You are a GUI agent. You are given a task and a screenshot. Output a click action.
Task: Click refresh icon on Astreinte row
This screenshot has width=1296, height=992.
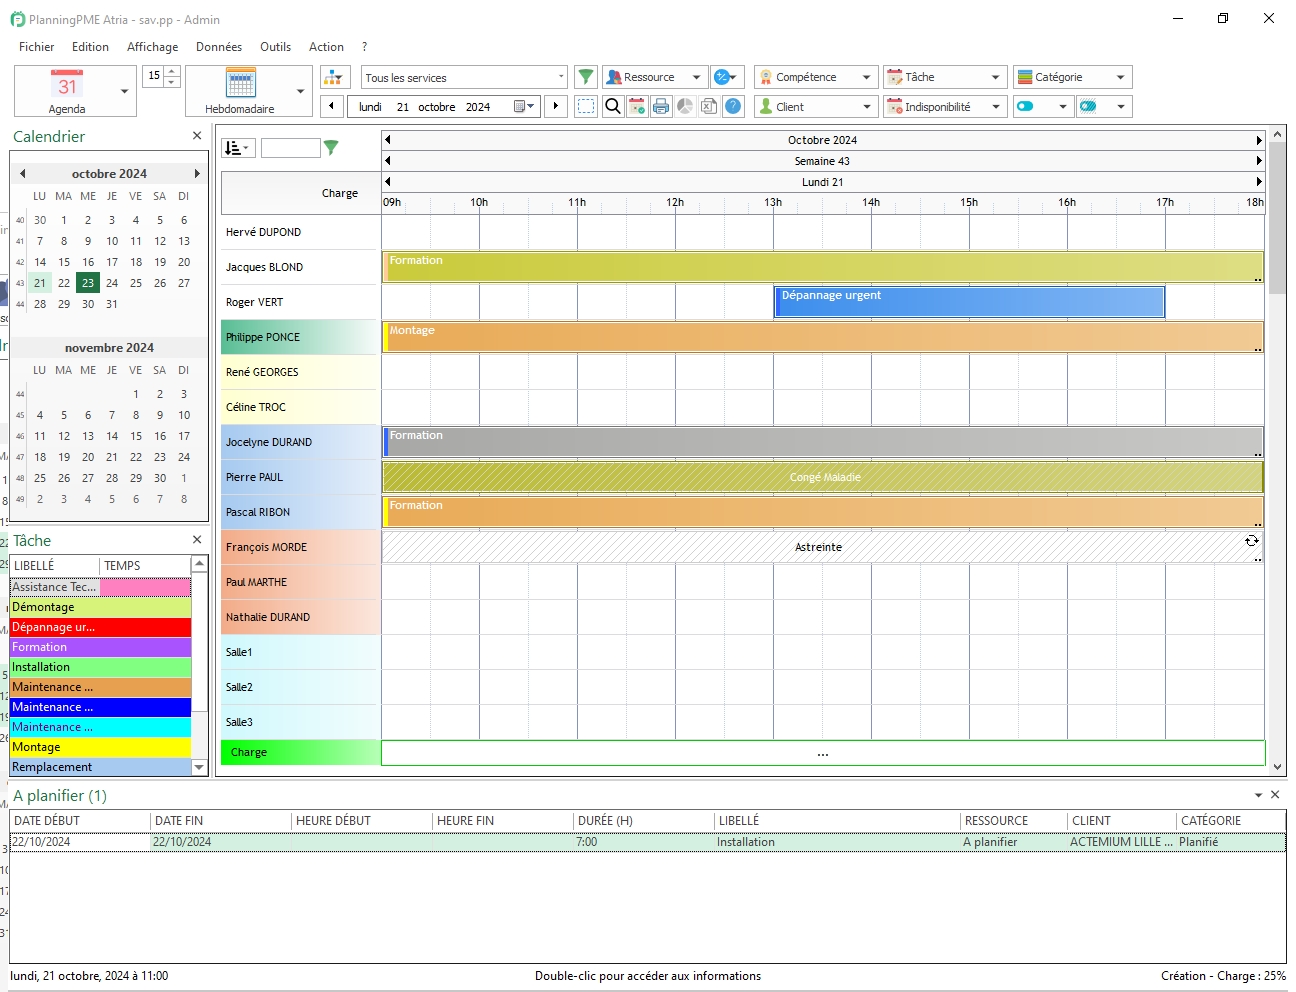1251,541
